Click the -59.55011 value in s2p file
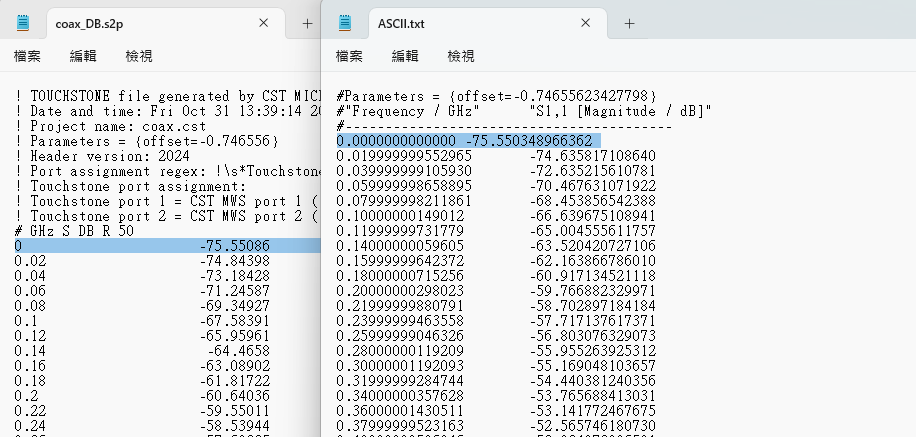This screenshot has height=437, width=916. tap(235, 411)
